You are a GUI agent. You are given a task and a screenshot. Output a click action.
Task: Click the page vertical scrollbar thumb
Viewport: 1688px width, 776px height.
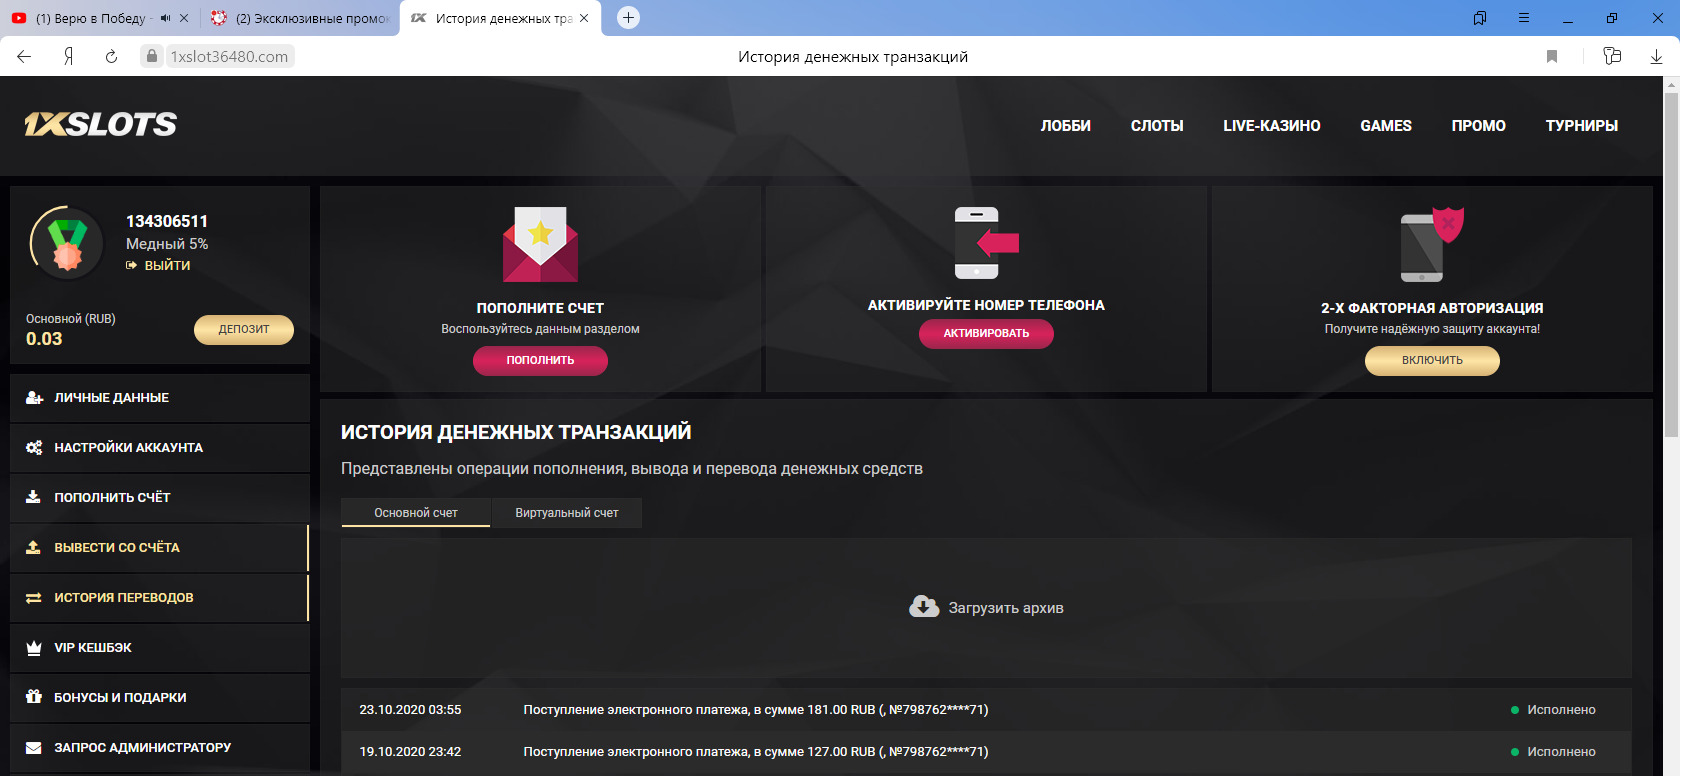pos(1671,266)
